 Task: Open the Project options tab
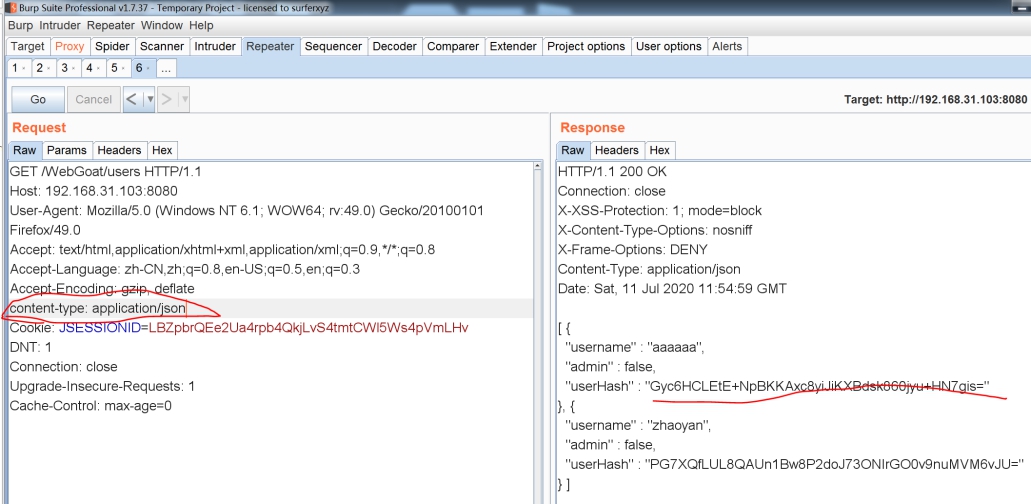[x=586, y=47]
